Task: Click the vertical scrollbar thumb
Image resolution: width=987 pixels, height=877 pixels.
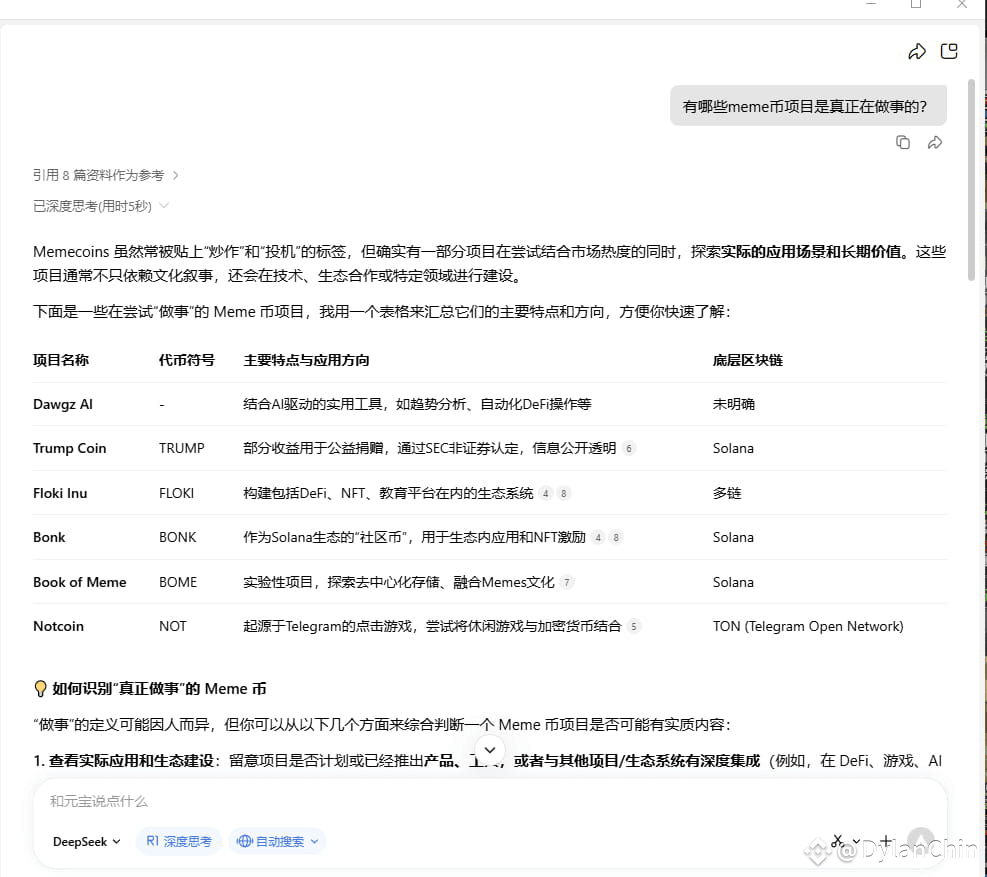Action: pos(971,179)
